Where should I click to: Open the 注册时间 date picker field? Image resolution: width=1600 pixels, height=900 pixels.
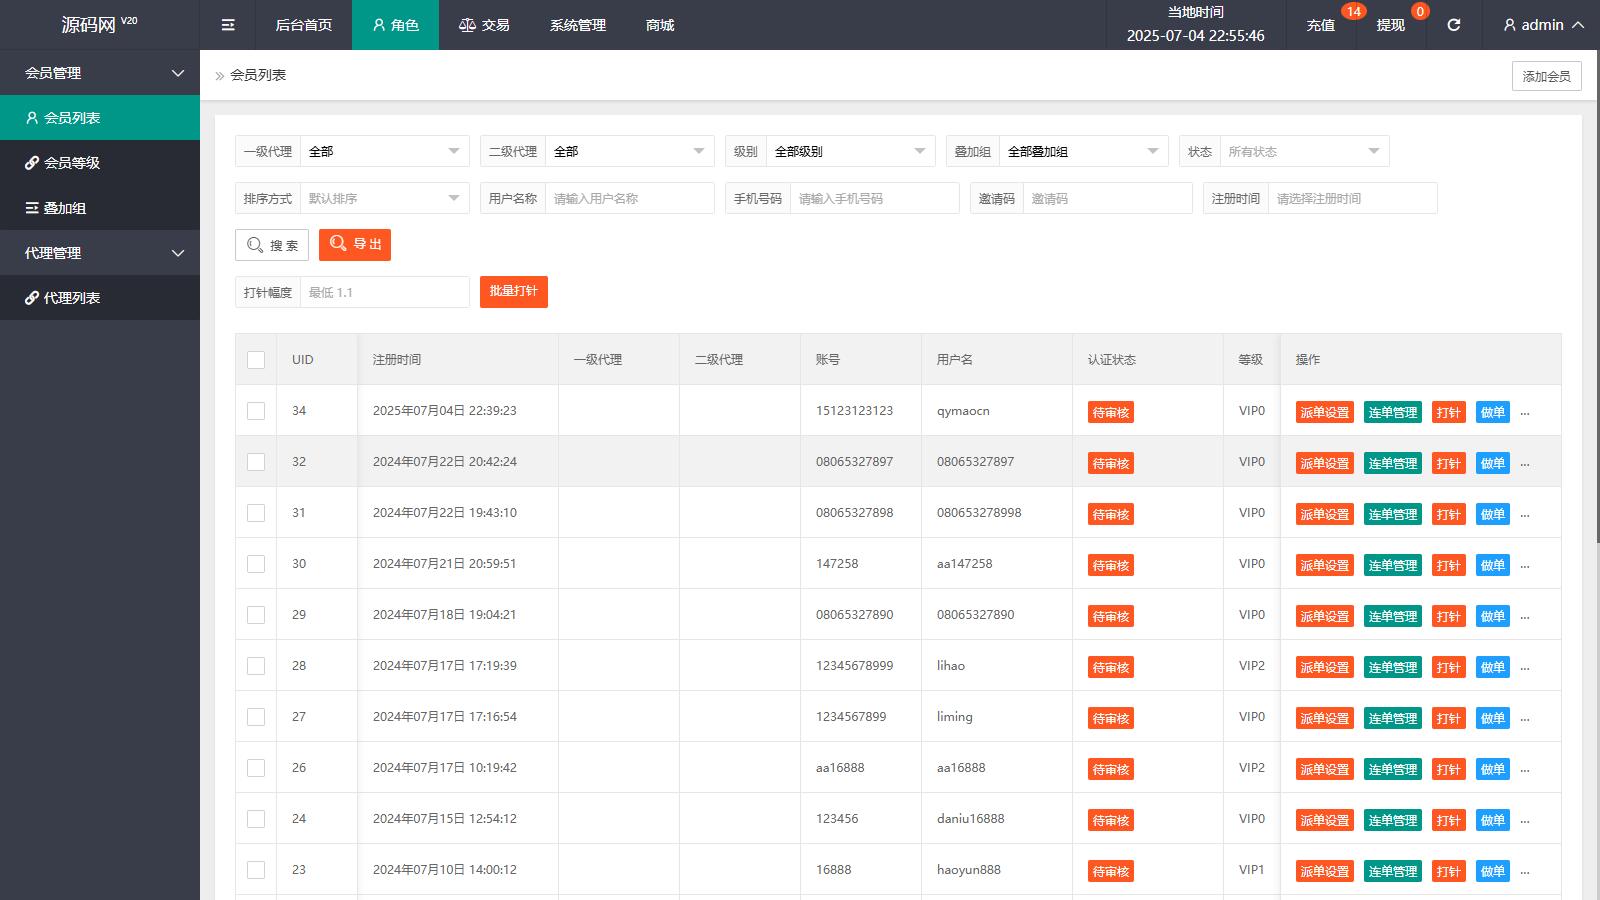(x=1353, y=198)
